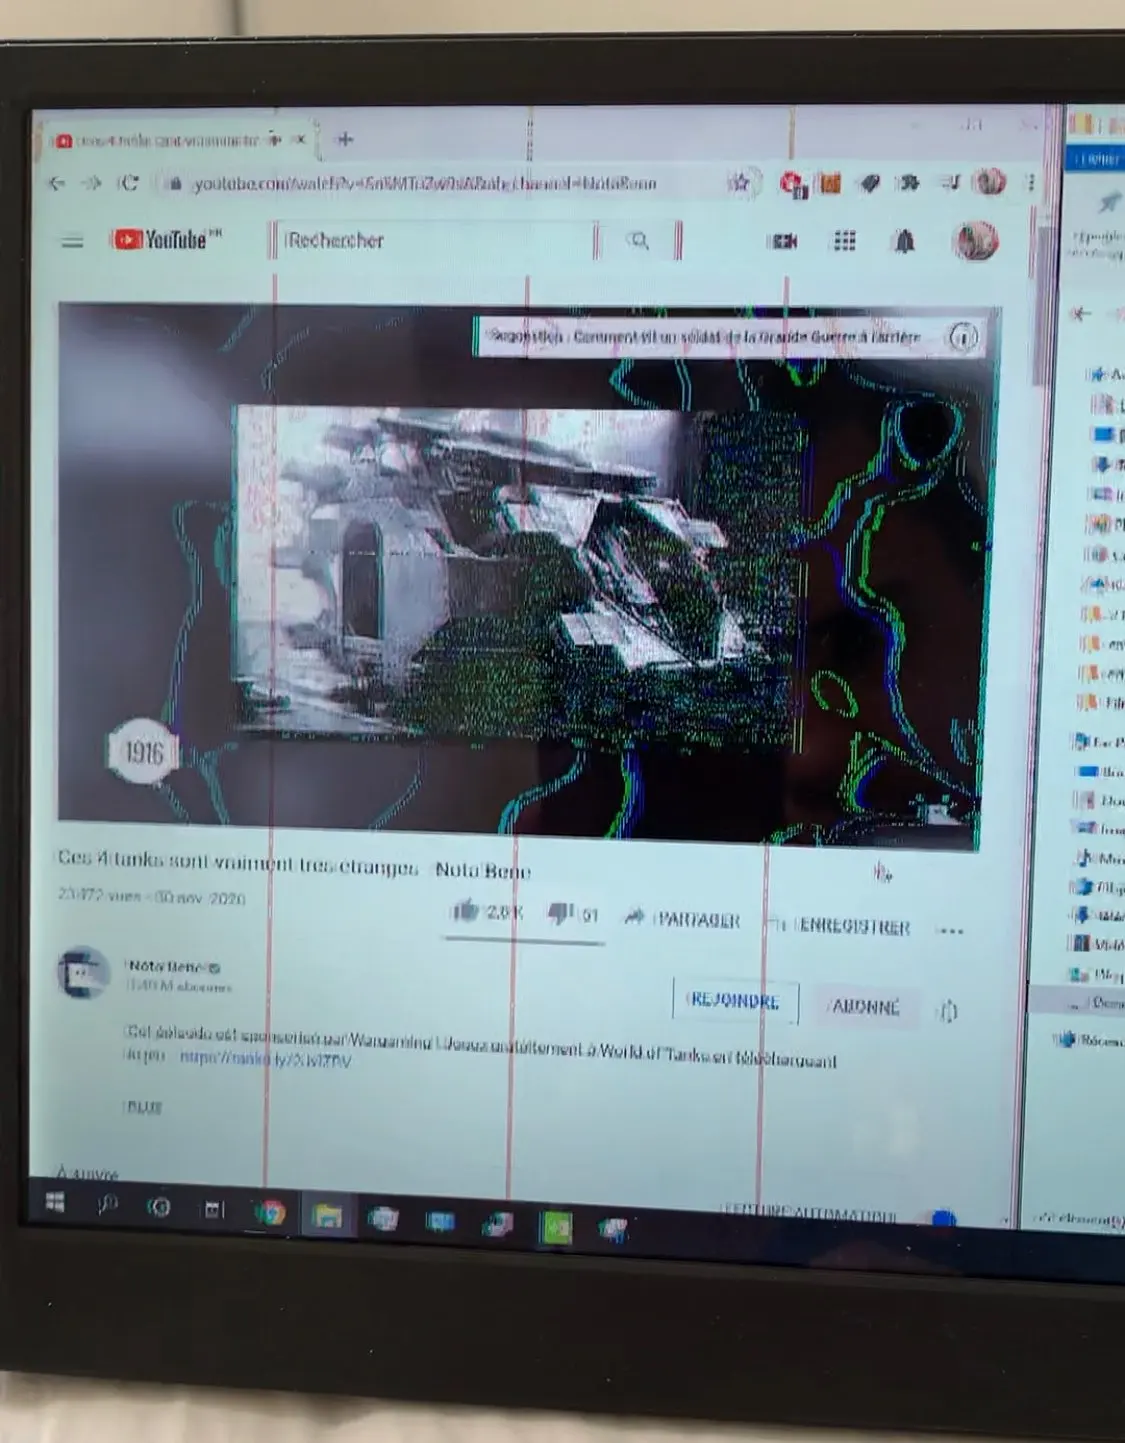Open the orange extension icon in toolbar
This screenshot has width=1125, height=1443.
830,183
